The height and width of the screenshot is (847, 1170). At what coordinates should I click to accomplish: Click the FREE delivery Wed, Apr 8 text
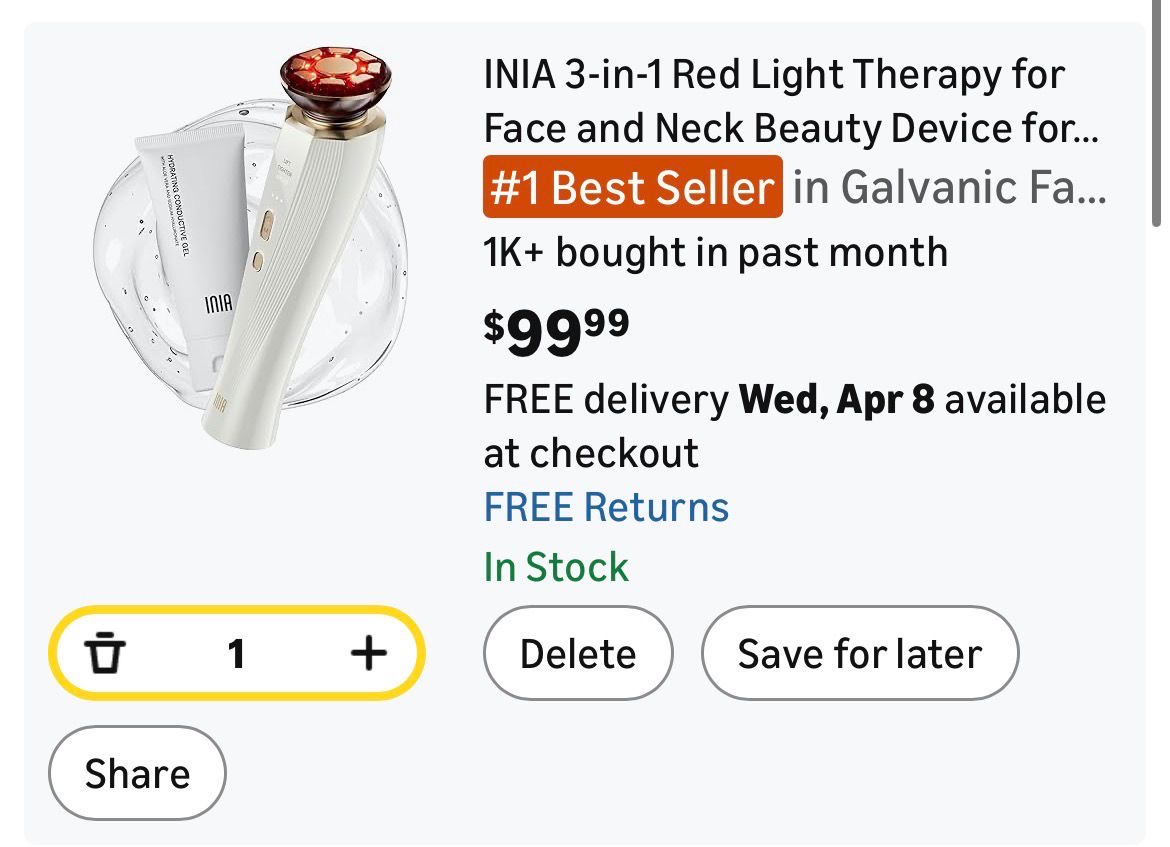click(709, 400)
